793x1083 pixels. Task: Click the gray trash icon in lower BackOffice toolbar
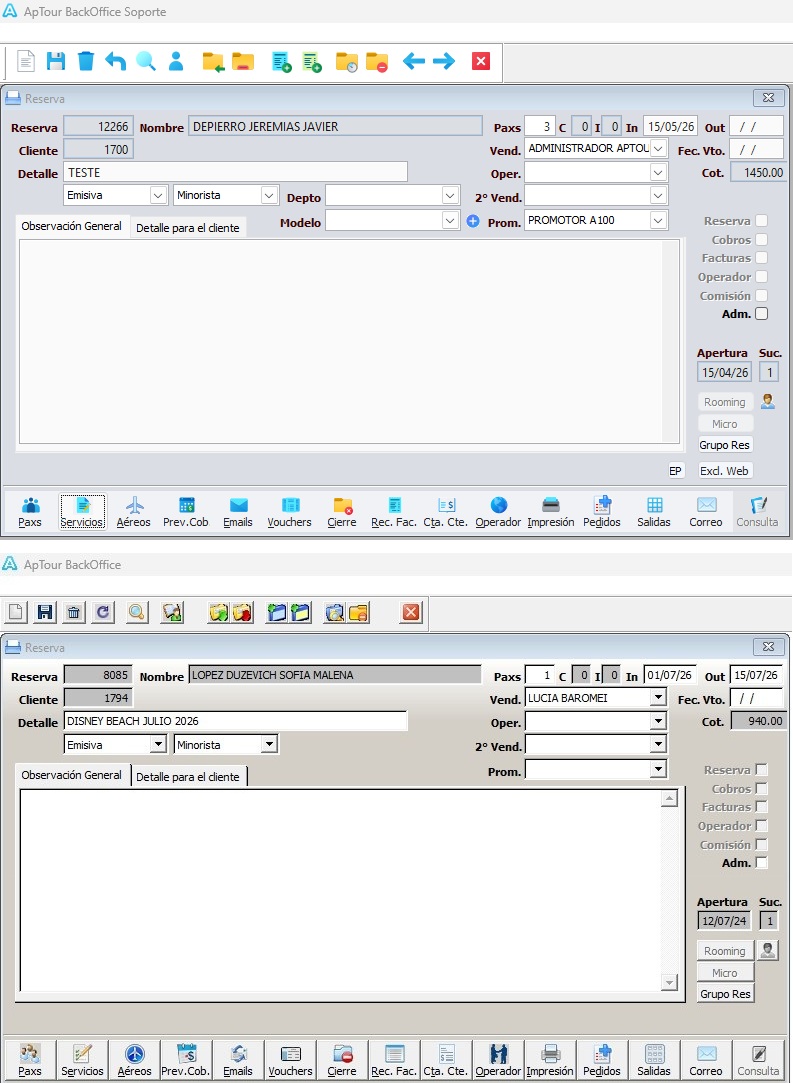[74, 612]
